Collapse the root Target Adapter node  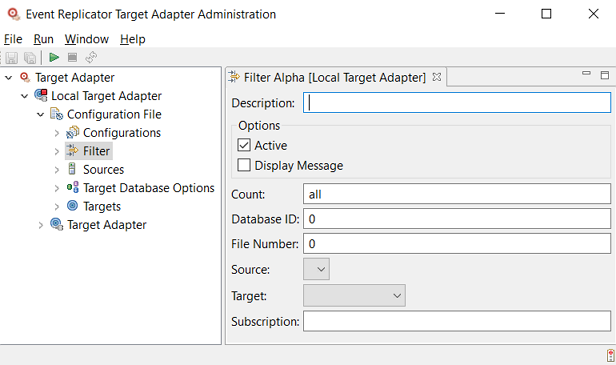click(x=9, y=78)
